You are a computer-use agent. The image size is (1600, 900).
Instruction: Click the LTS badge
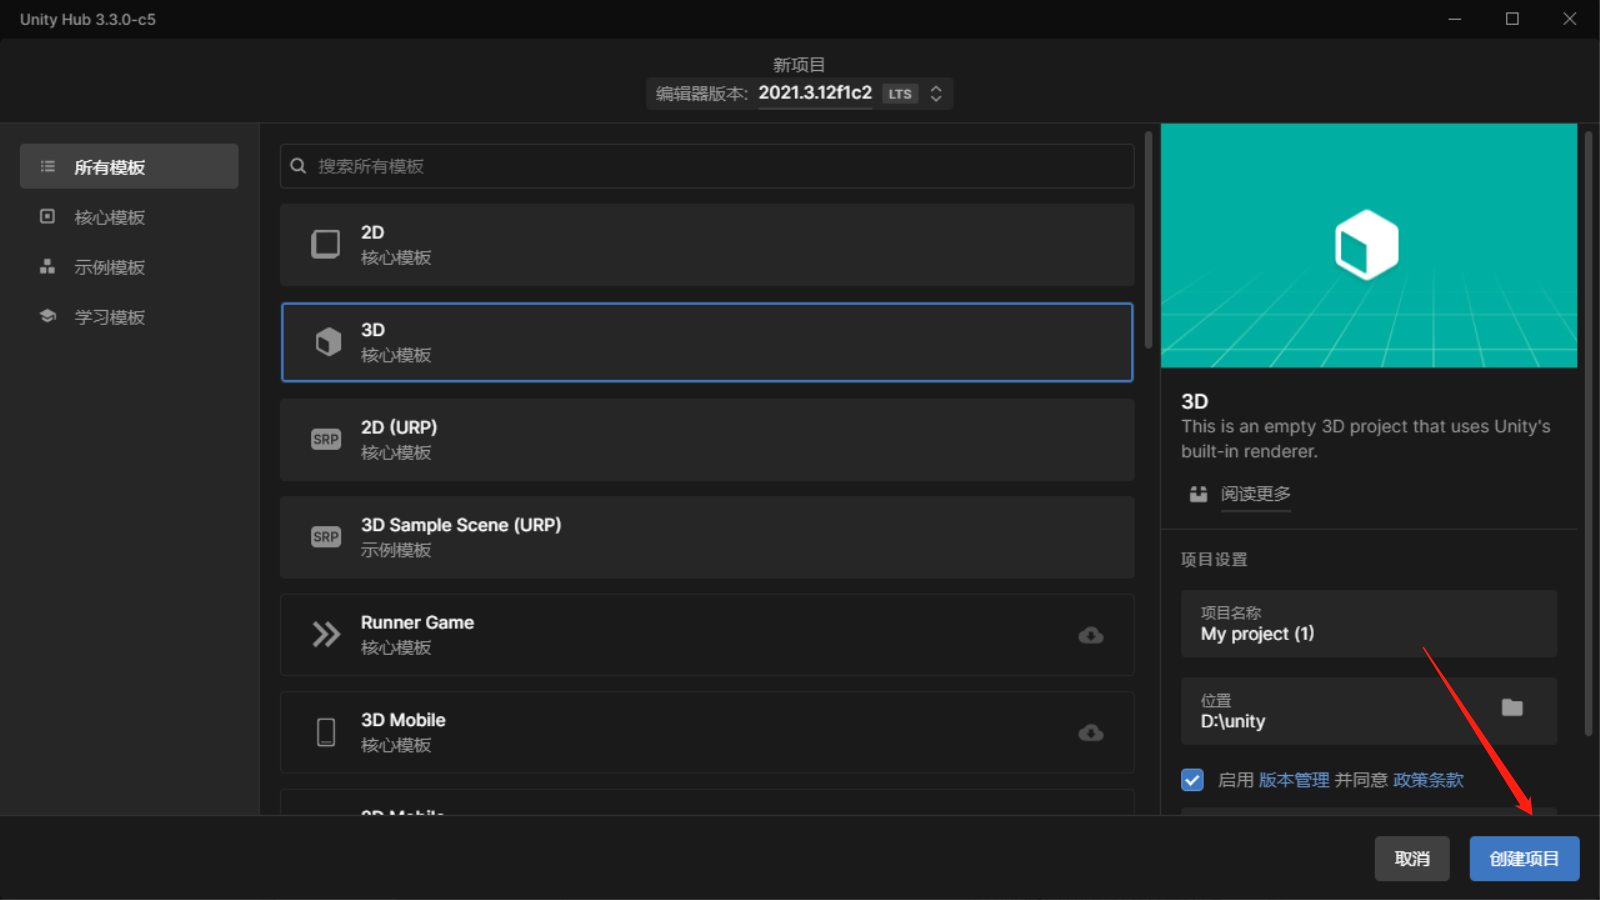[x=900, y=94]
